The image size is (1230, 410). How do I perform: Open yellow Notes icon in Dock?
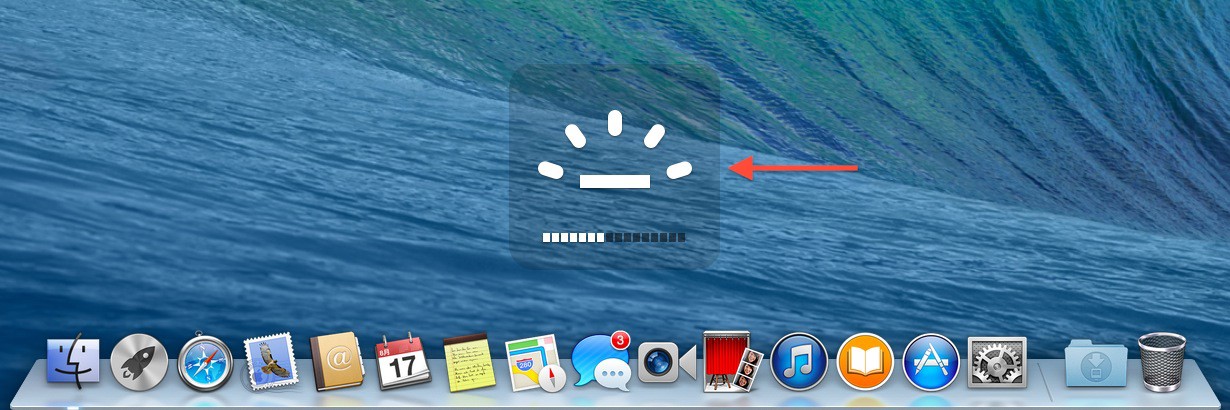468,361
